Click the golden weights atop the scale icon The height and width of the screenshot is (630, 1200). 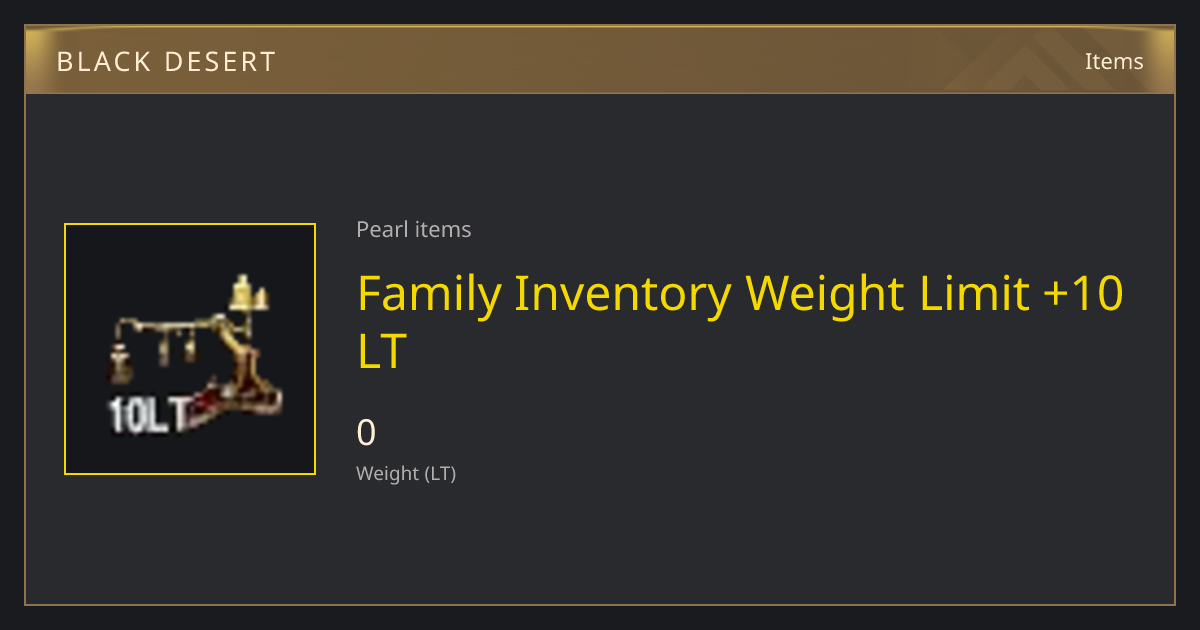click(249, 293)
